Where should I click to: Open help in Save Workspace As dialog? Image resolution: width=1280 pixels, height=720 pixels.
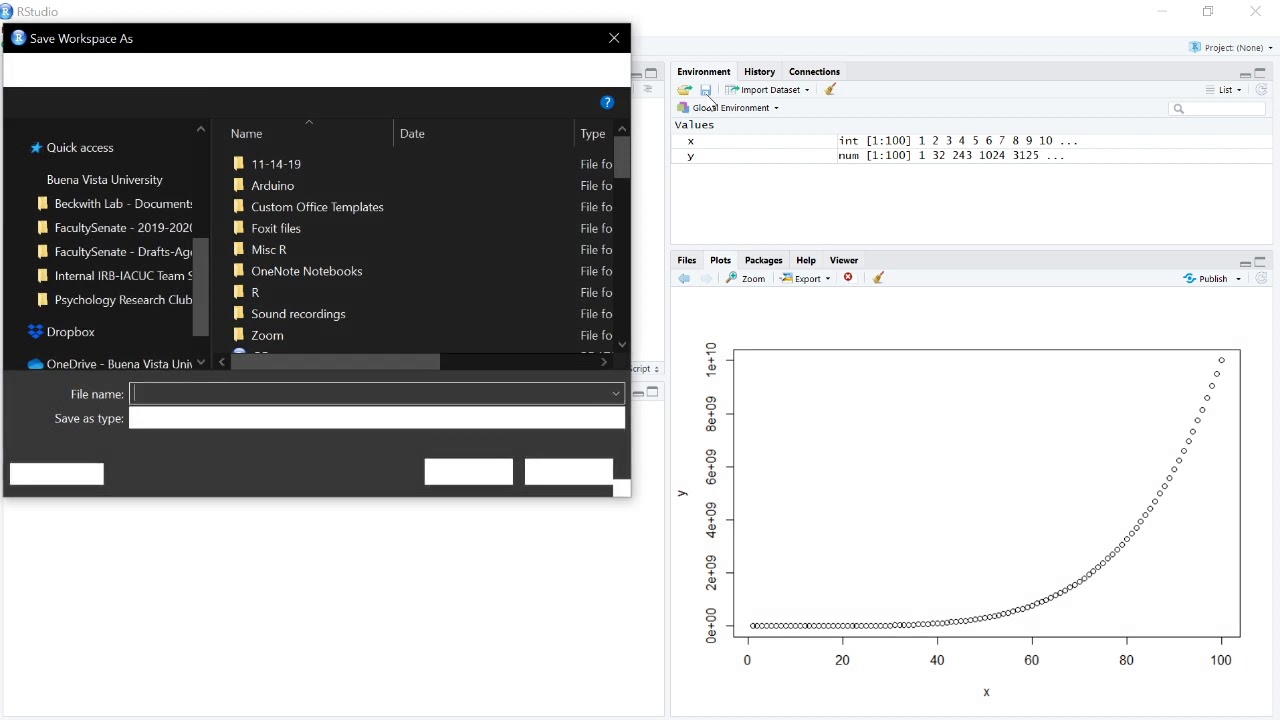607,103
